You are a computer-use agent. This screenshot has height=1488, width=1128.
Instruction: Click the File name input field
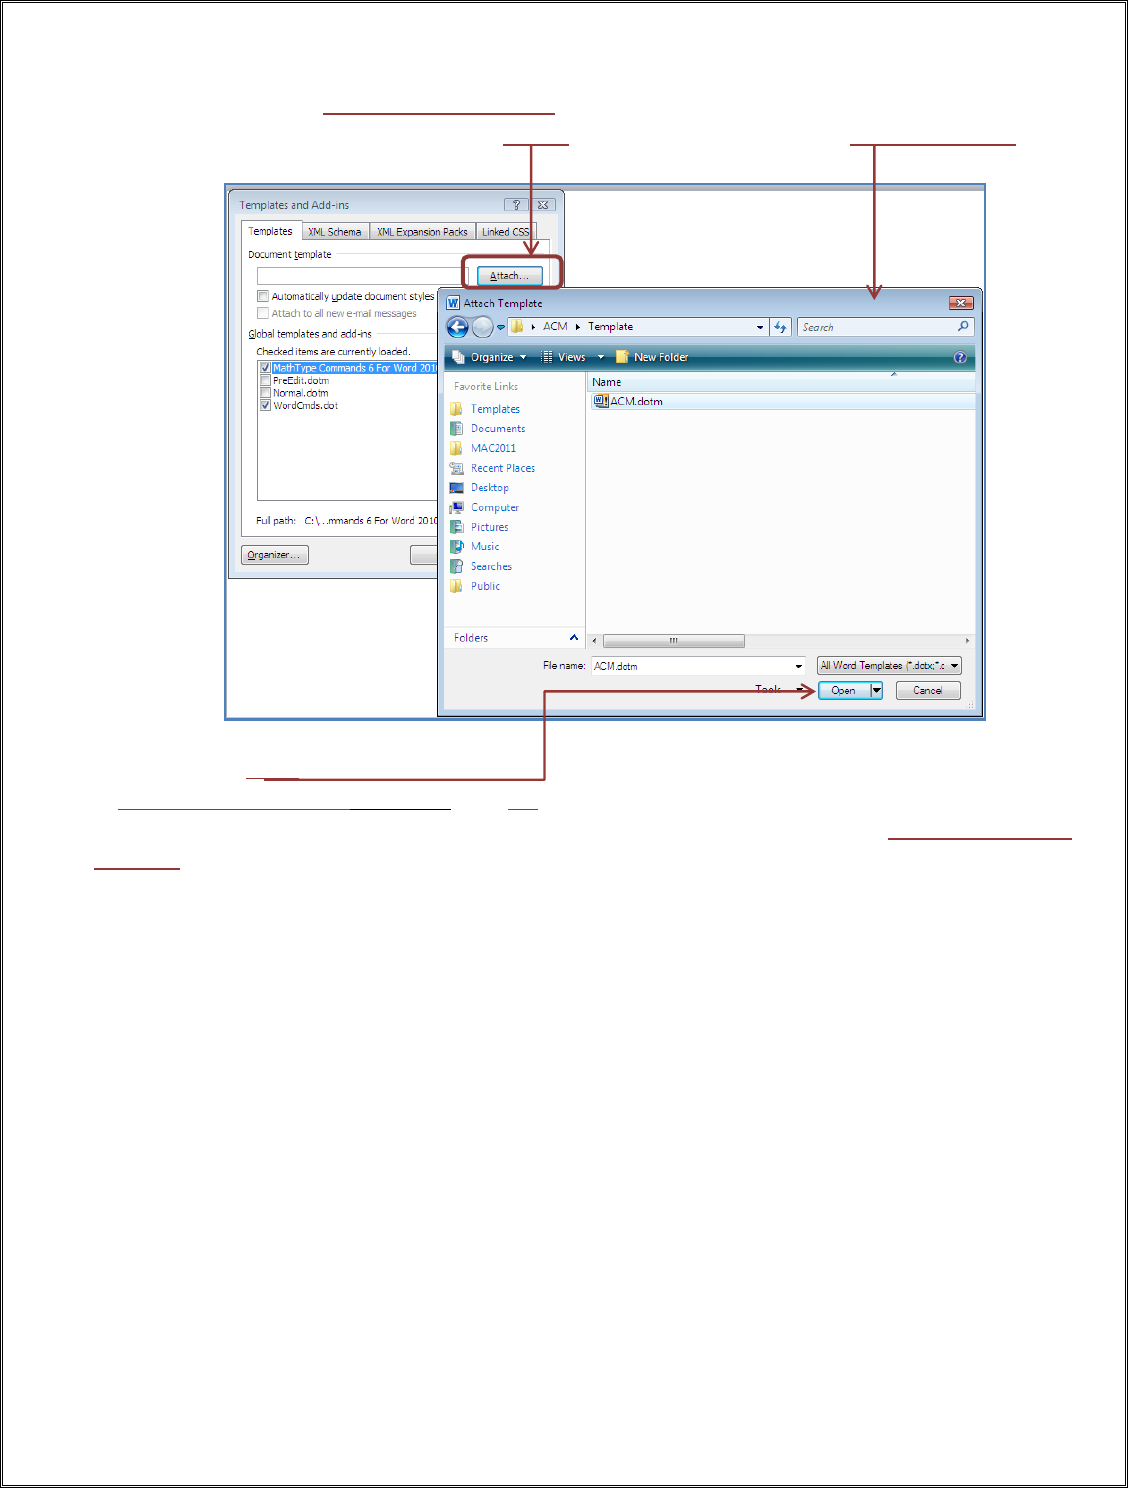click(x=691, y=666)
